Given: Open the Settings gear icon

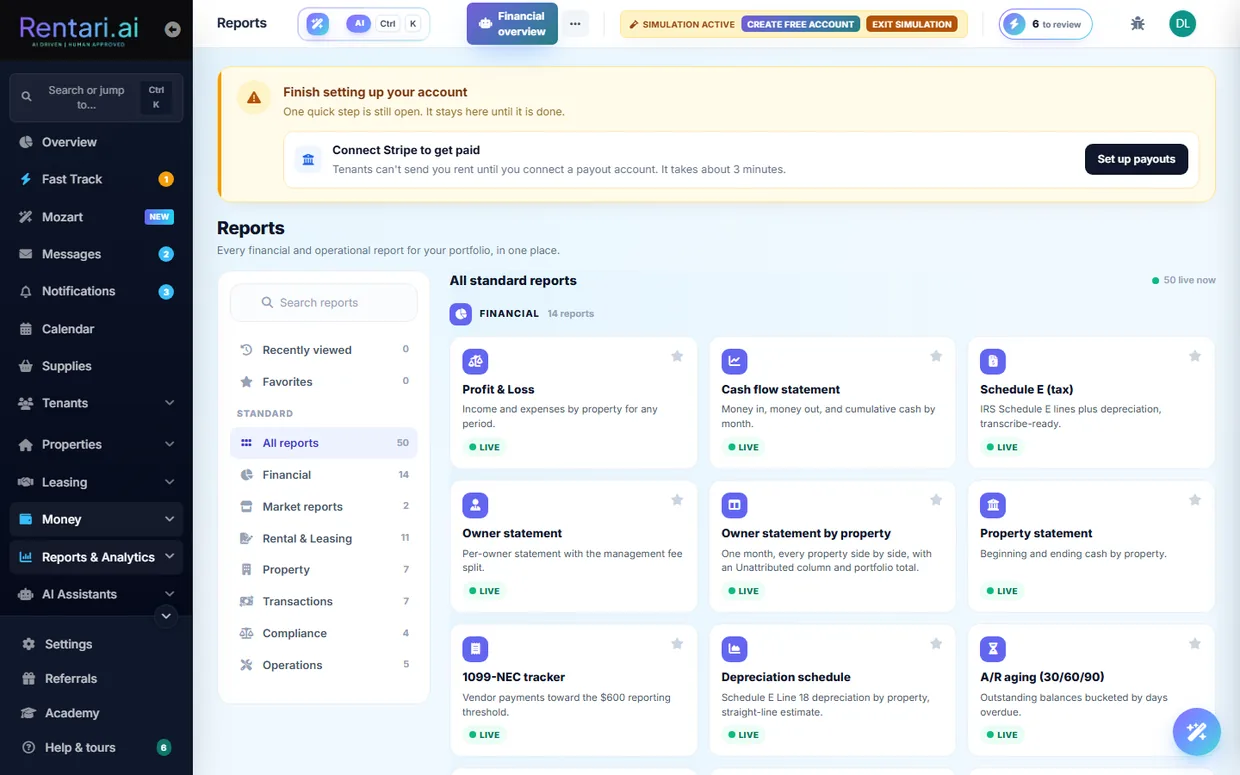Looking at the screenshot, I should click(x=28, y=644).
